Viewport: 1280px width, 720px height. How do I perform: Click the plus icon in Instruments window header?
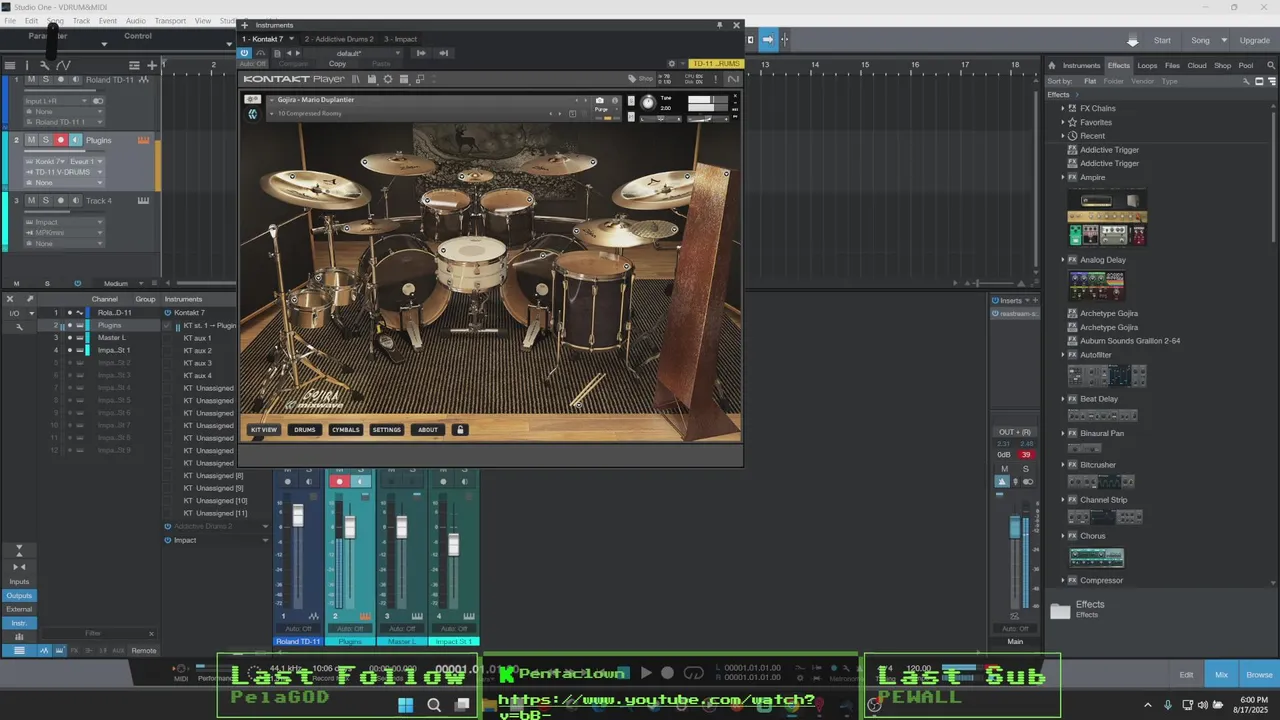(x=245, y=25)
